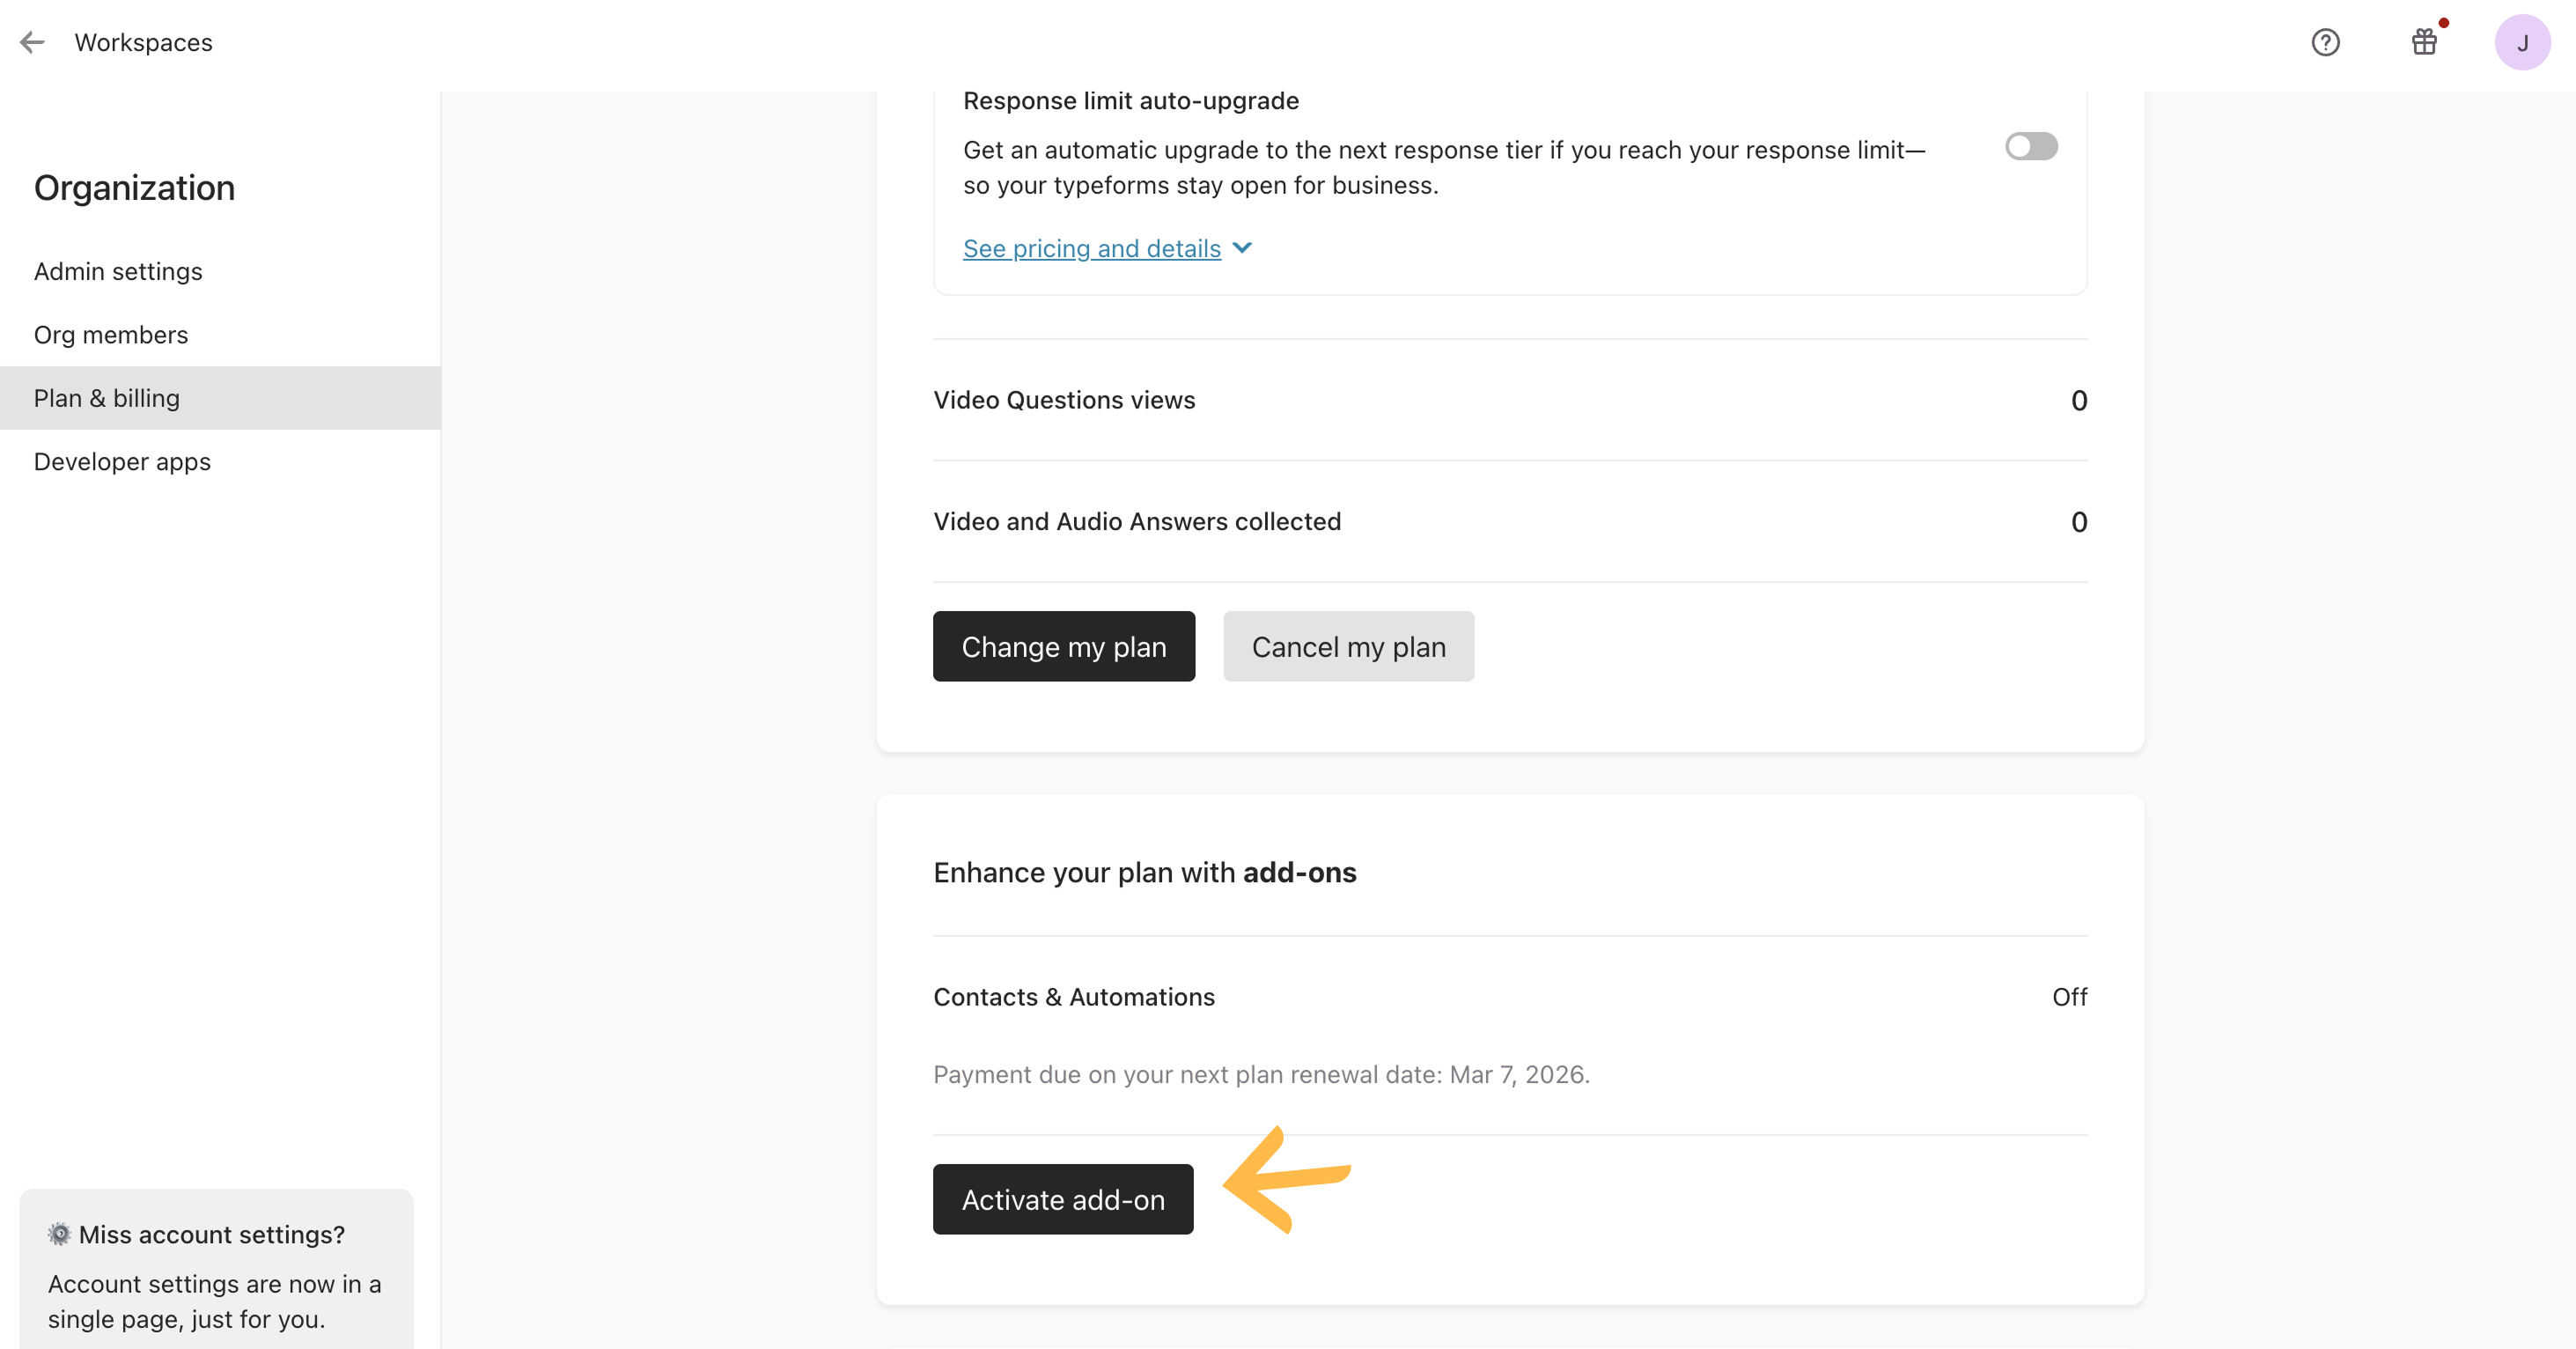Open the gift what's new icon

pyautogui.click(x=2424, y=42)
